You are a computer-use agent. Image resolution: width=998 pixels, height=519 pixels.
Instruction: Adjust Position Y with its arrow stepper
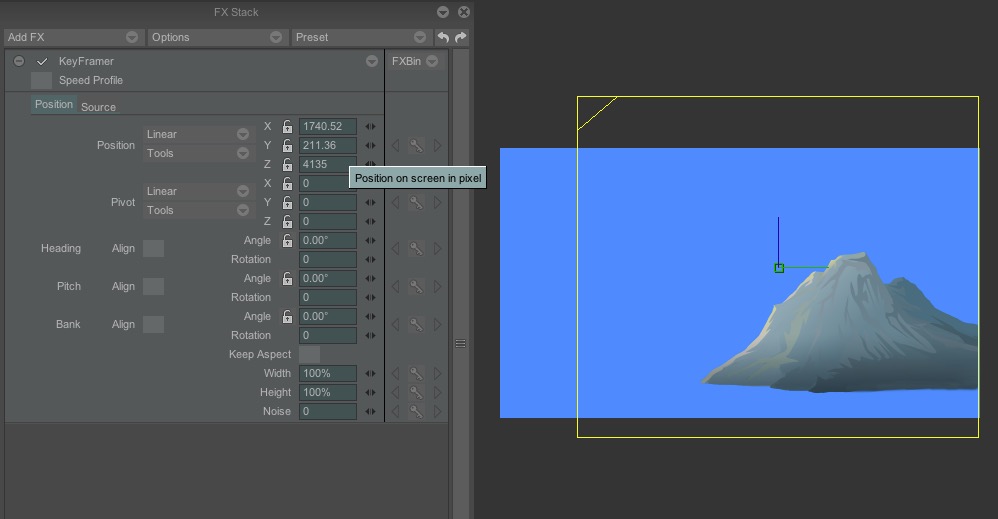point(370,146)
